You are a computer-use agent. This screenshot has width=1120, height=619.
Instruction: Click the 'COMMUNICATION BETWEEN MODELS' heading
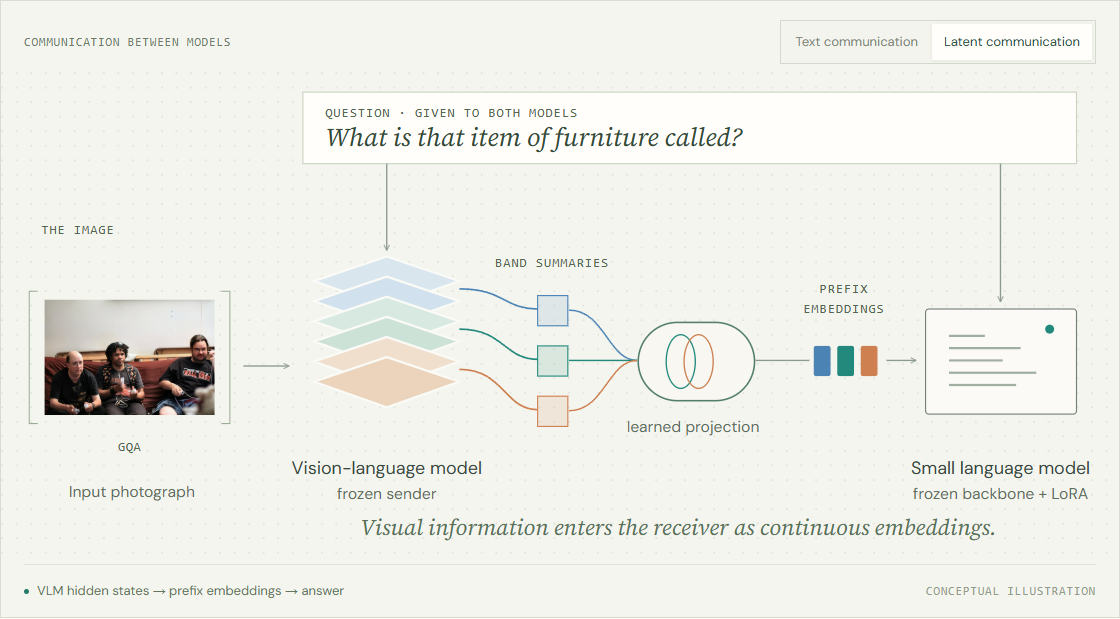[x=127, y=42]
